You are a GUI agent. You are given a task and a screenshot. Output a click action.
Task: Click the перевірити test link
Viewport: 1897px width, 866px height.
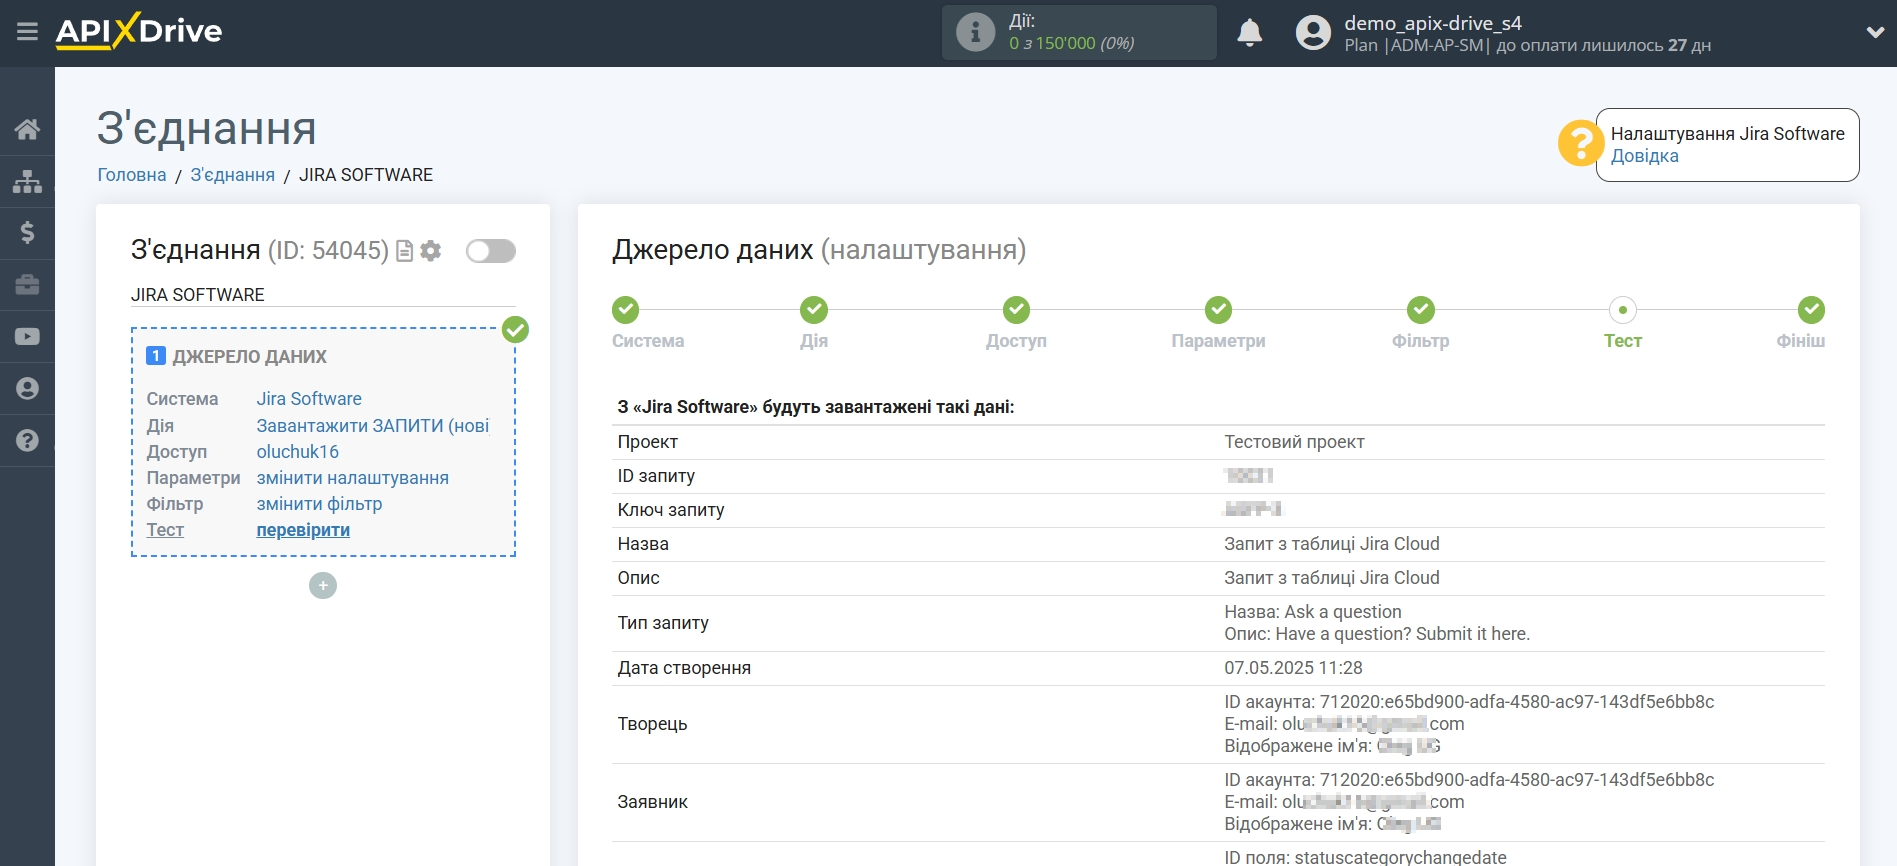click(303, 530)
